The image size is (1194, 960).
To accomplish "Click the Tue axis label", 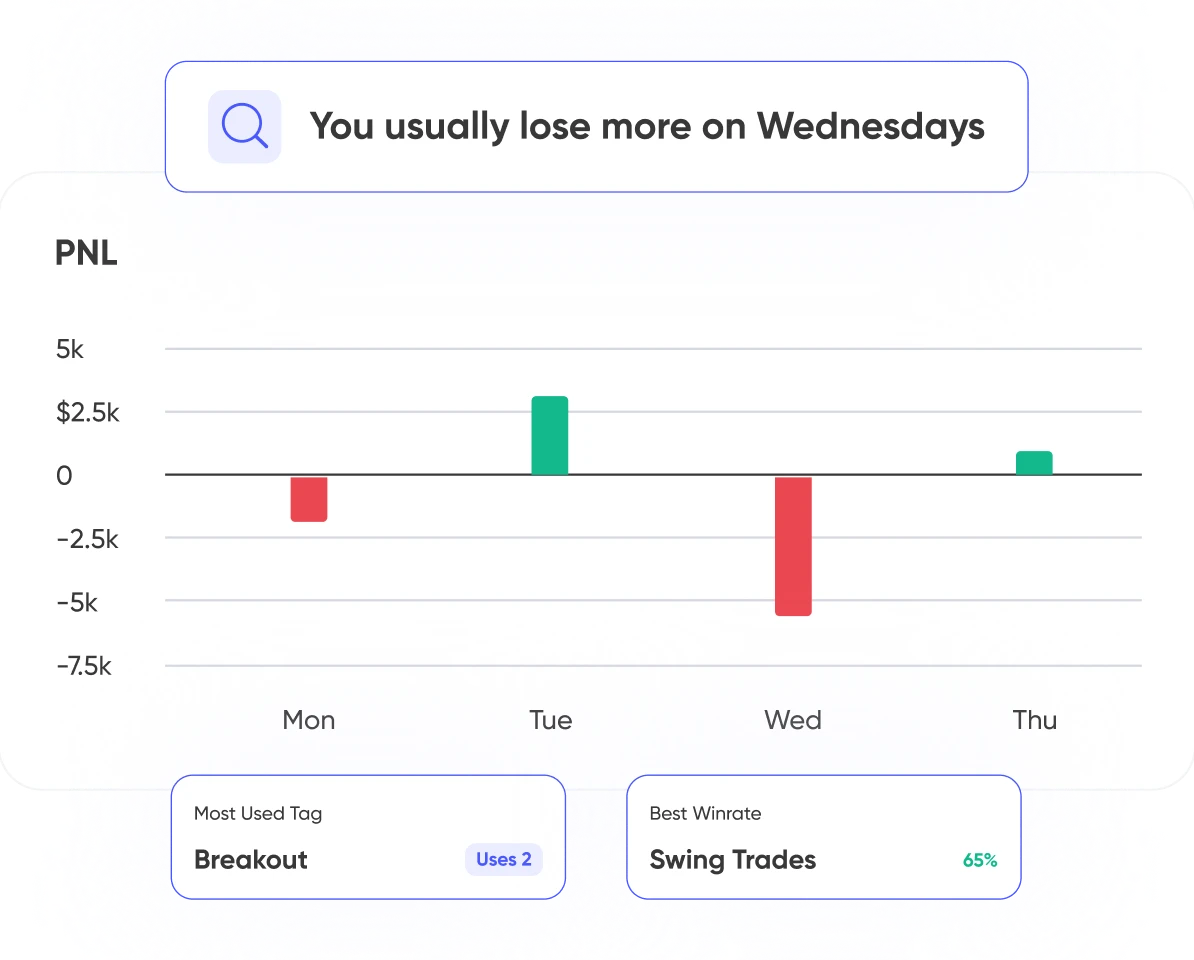I will [x=551, y=720].
